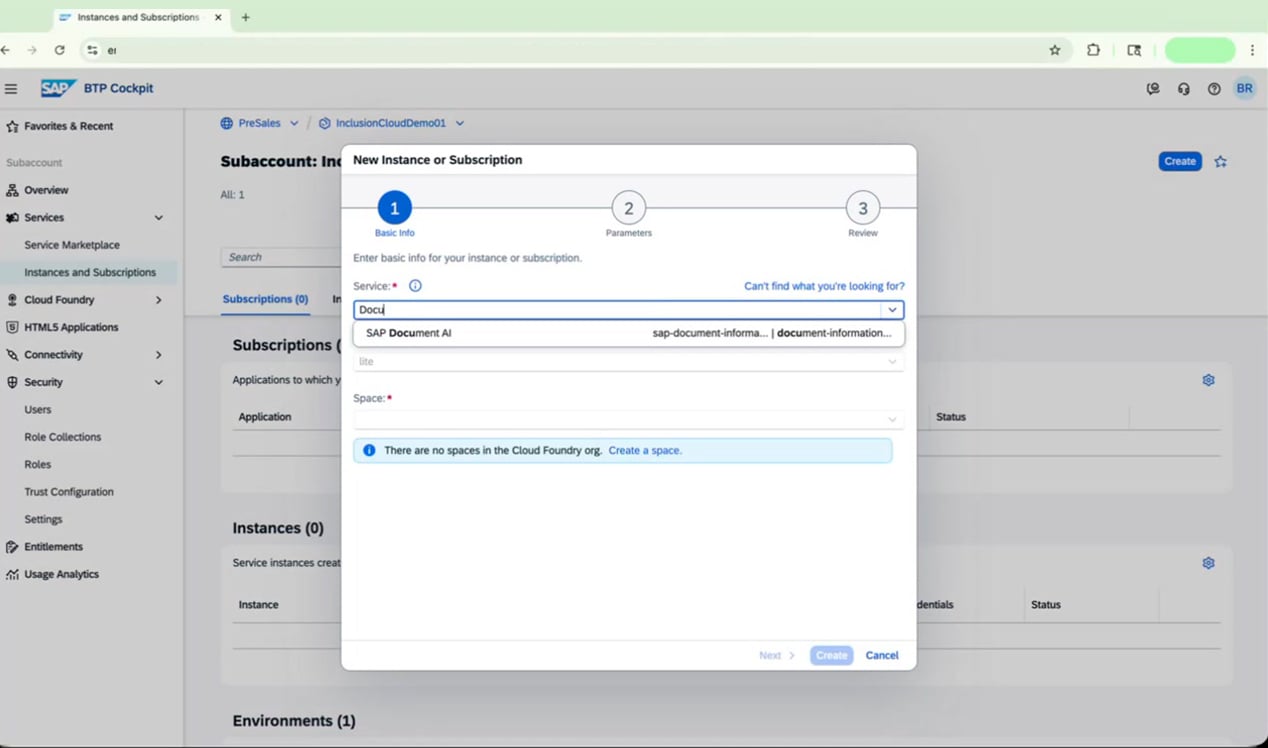Go to wizard step 3 Review
Viewport: 1268px width, 748px height.
[863, 208]
